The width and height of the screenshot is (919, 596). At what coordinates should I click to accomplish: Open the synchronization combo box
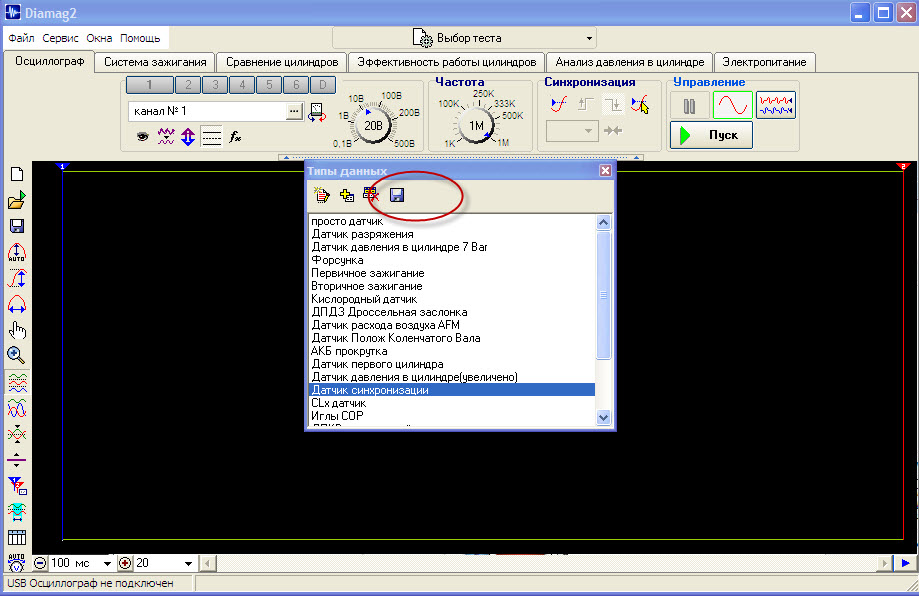point(572,131)
